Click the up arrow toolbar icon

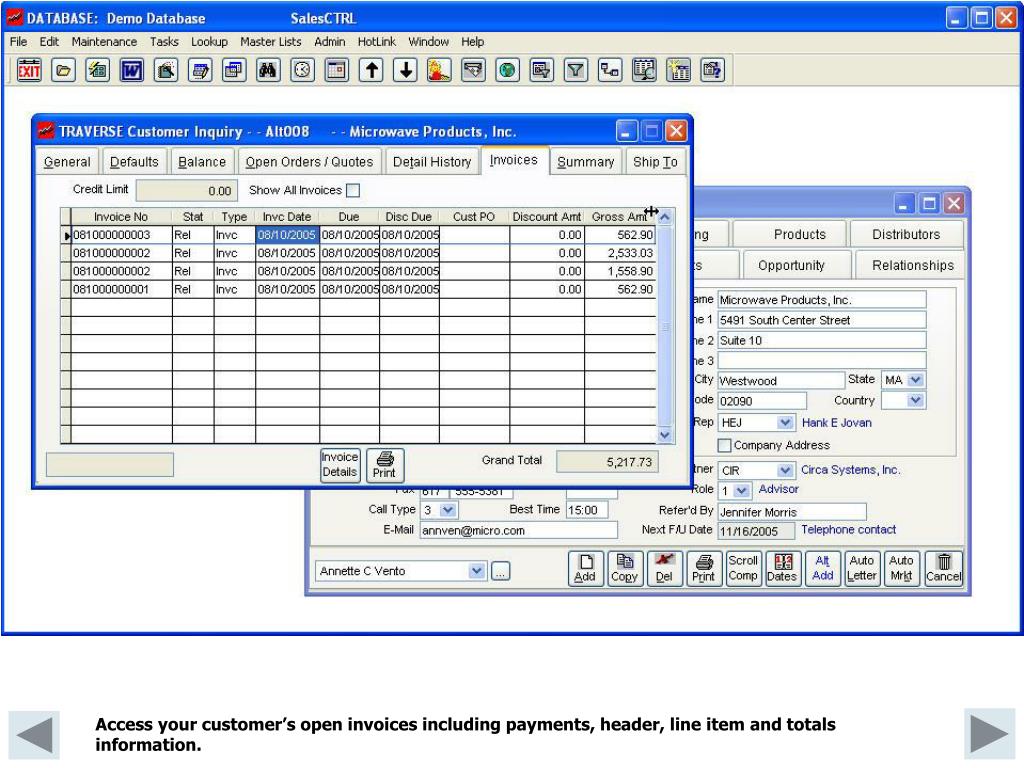point(371,70)
